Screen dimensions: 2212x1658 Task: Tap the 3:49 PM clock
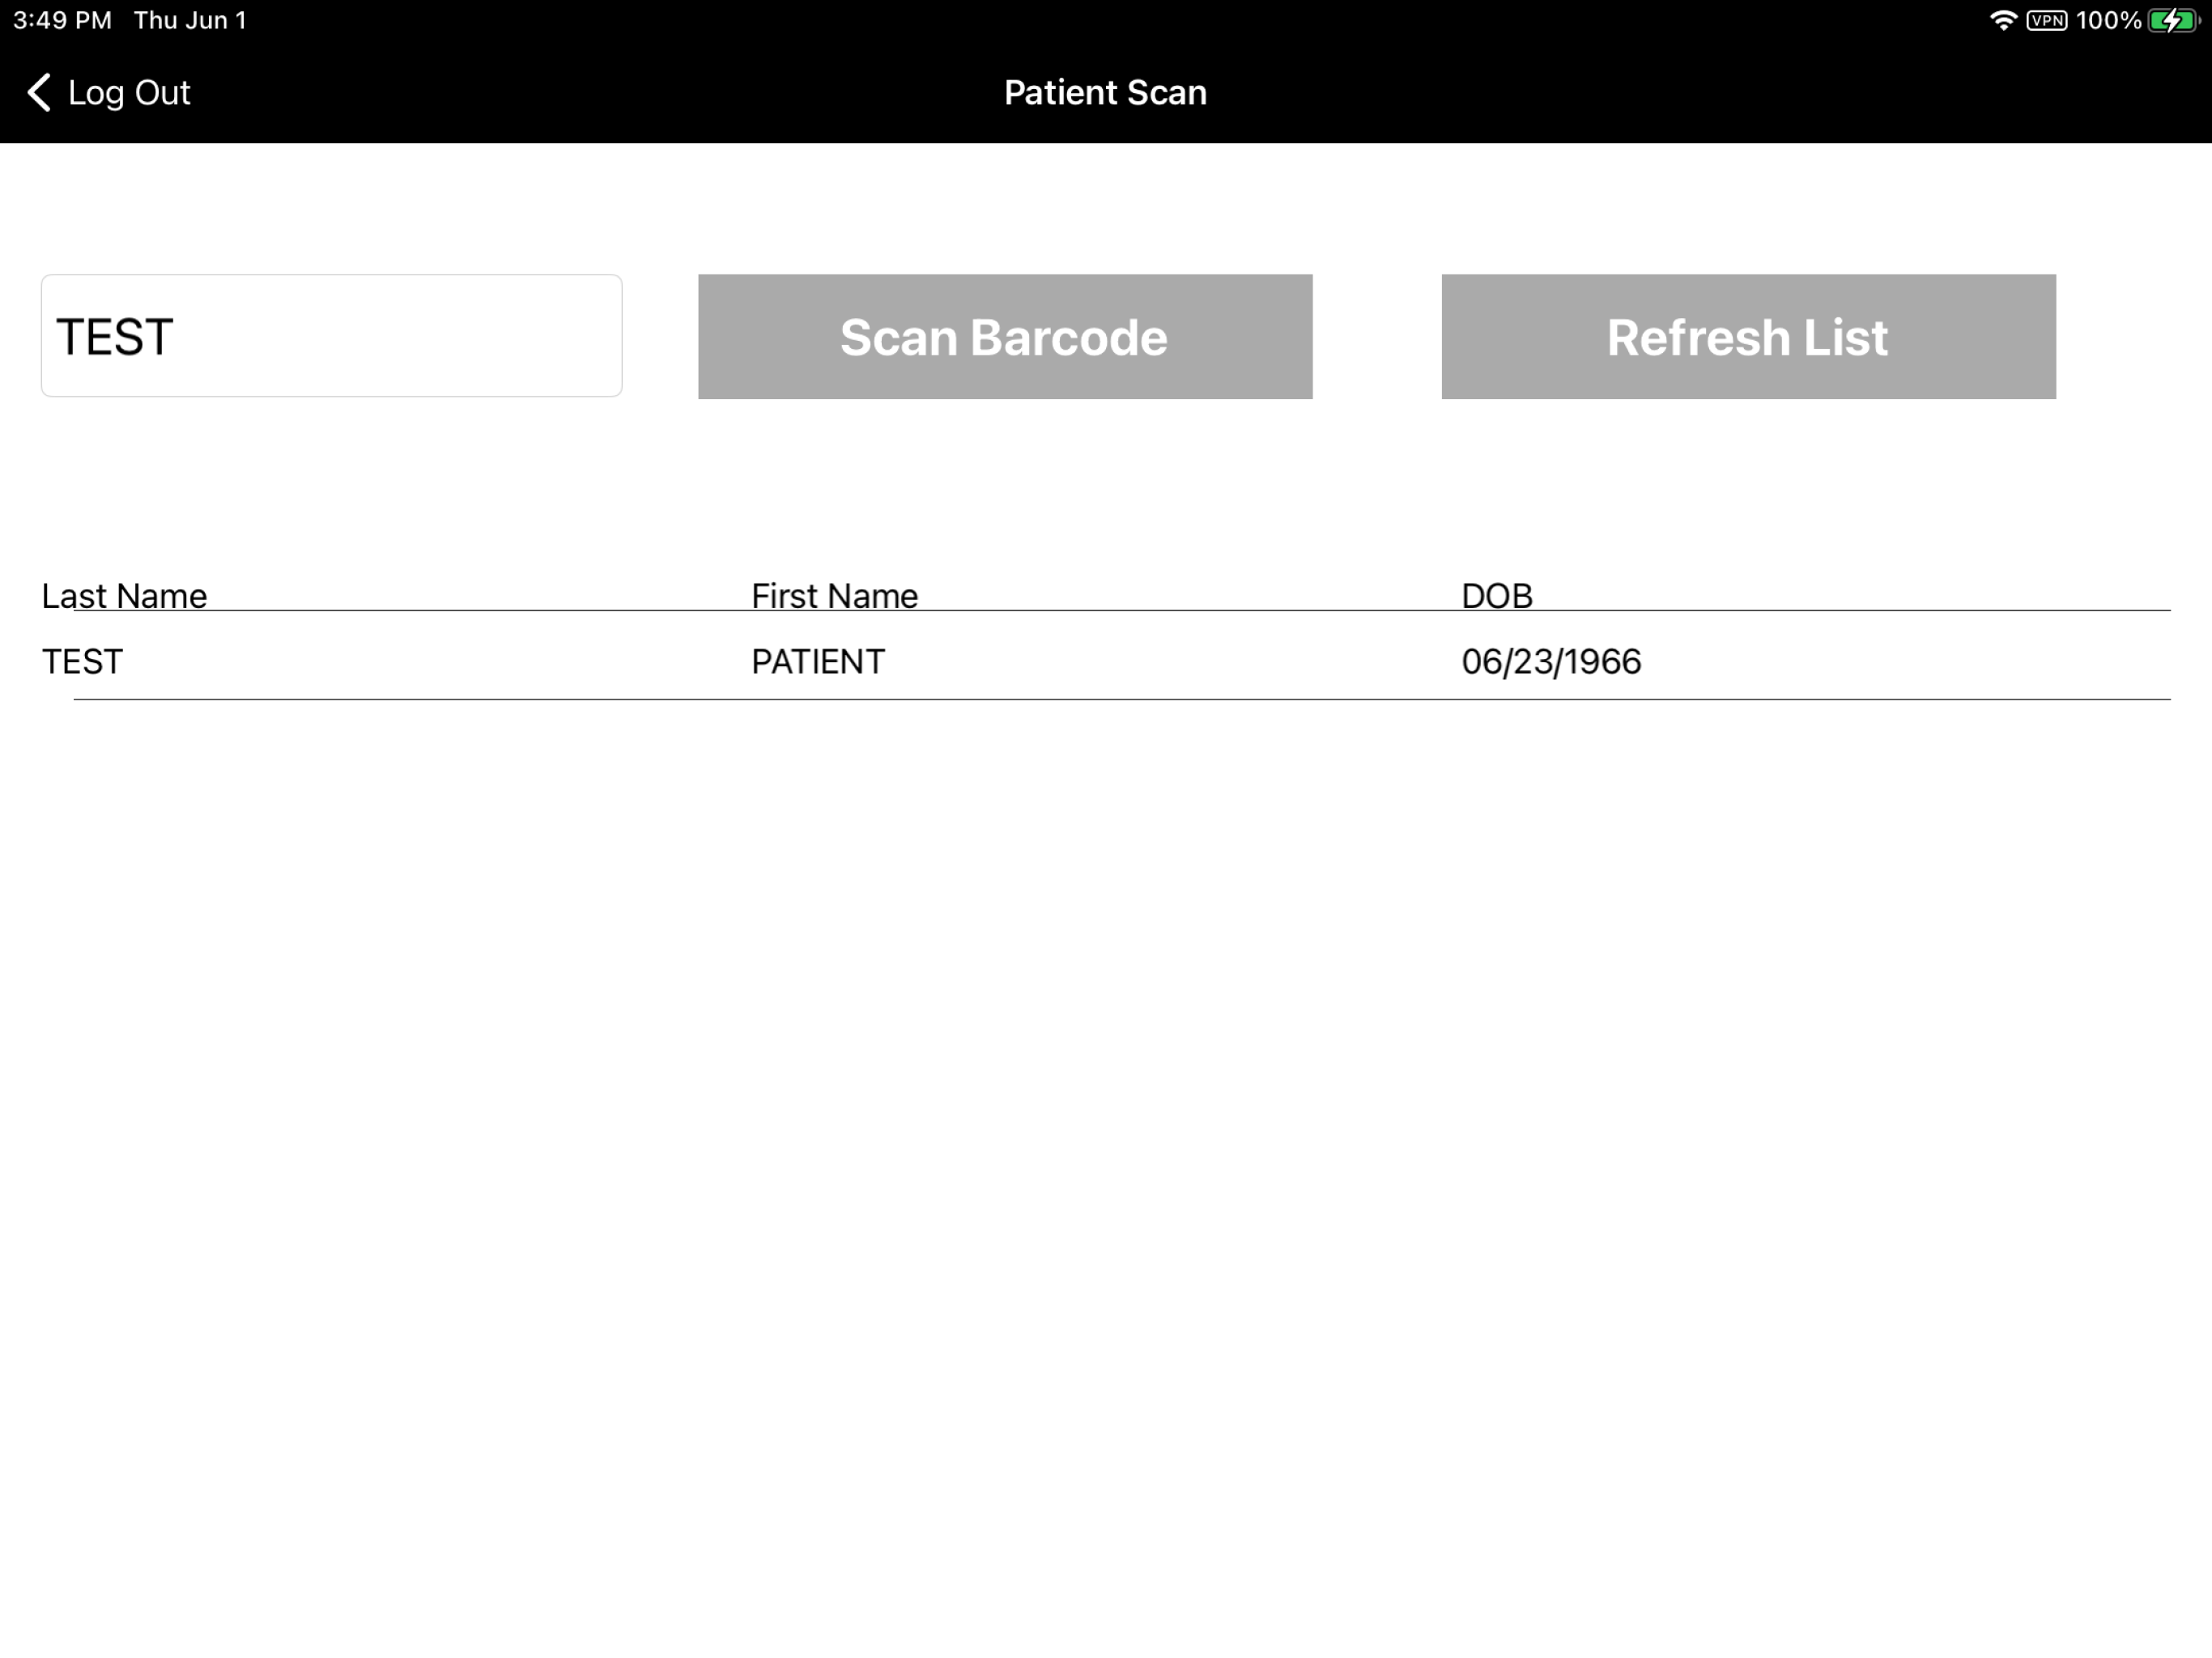tap(62, 20)
